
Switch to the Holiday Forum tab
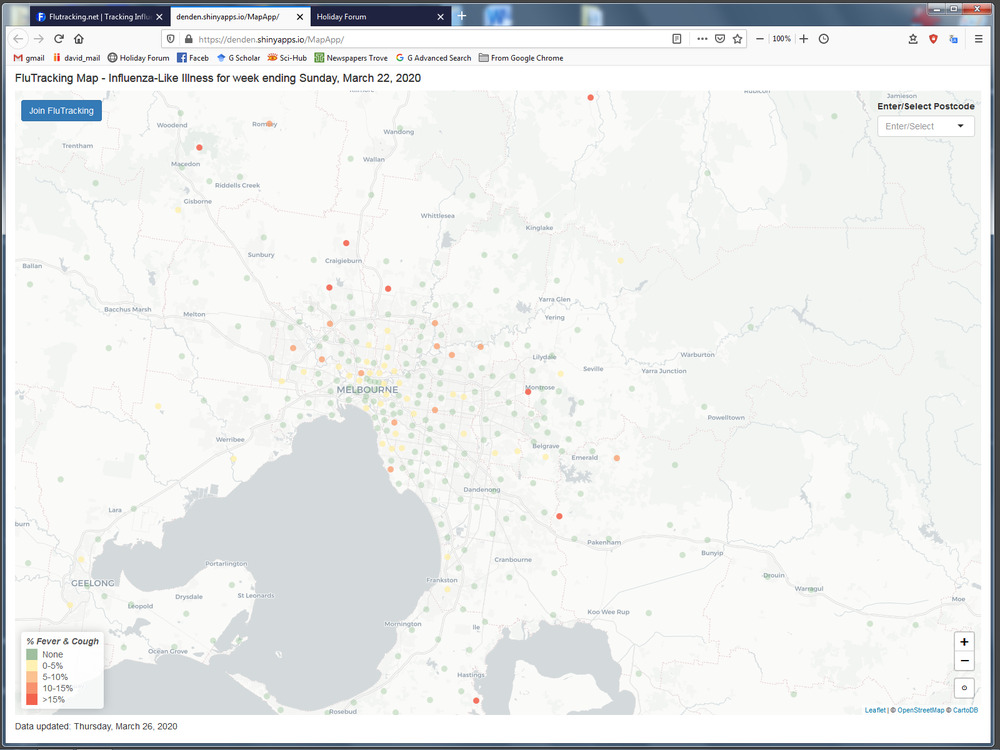click(370, 17)
